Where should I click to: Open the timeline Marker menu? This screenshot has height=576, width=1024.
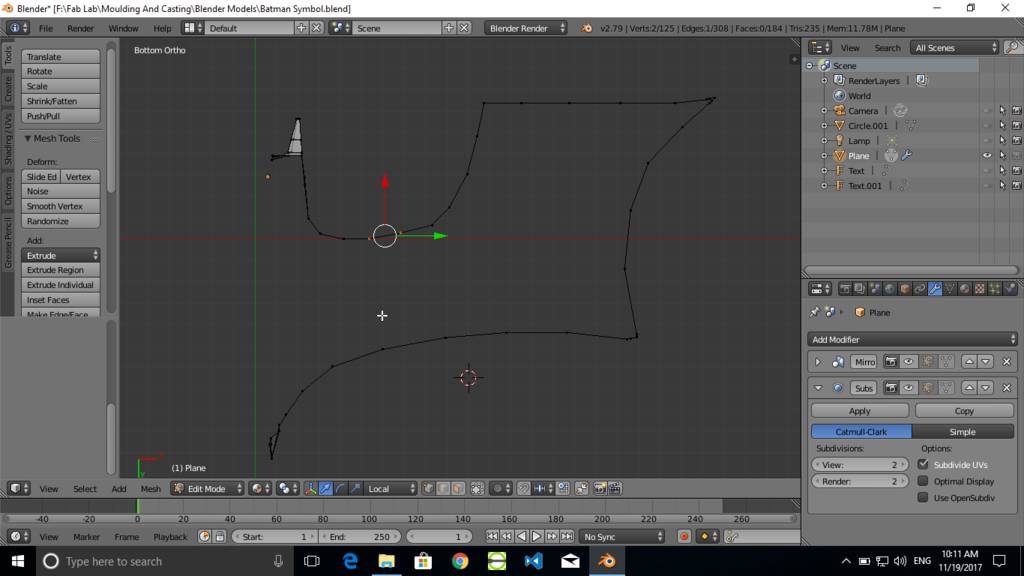coord(86,537)
